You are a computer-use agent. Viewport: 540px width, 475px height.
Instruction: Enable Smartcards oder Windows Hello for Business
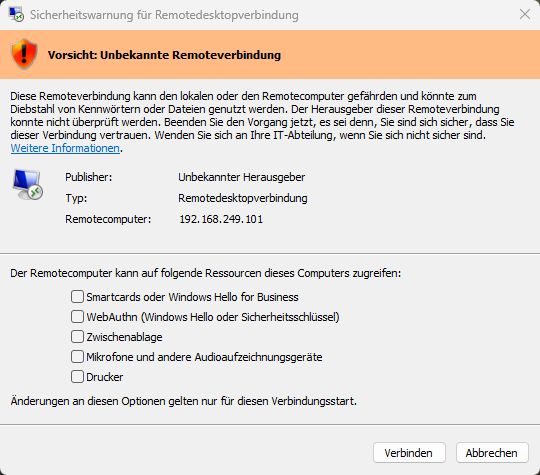tap(77, 297)
